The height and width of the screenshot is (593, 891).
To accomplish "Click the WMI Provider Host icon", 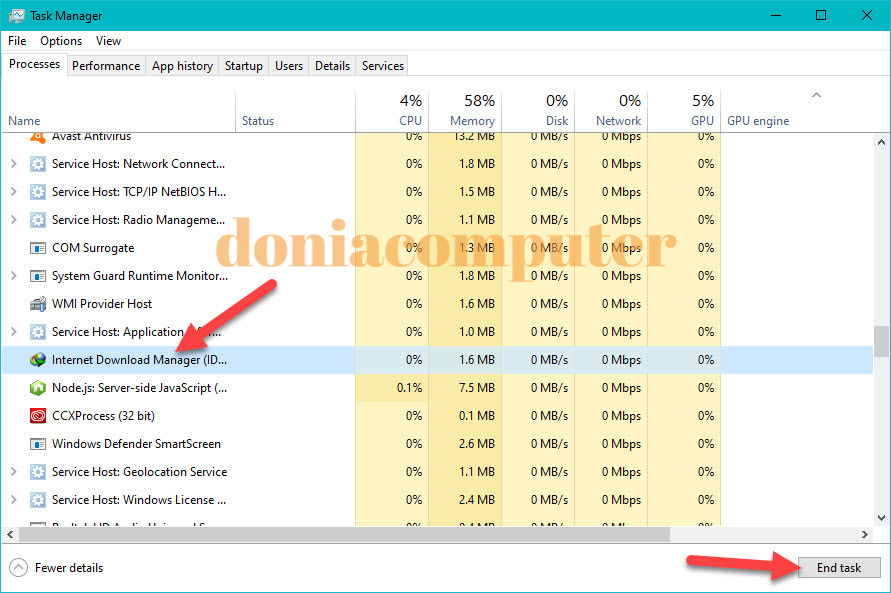I will coord(38,304).
